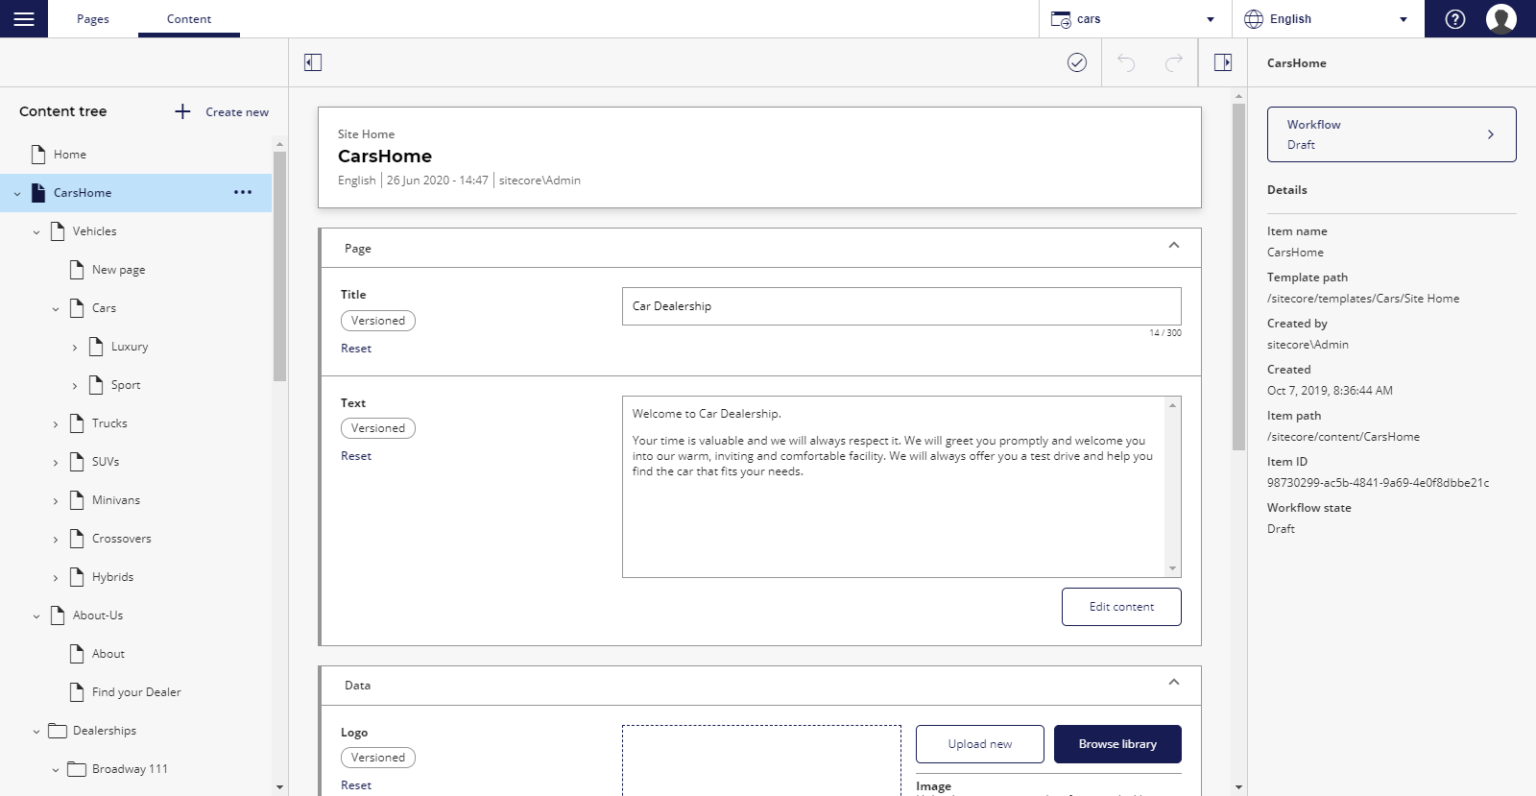
Task: Click the undo icon
Action: click(x=1126, y=62)
